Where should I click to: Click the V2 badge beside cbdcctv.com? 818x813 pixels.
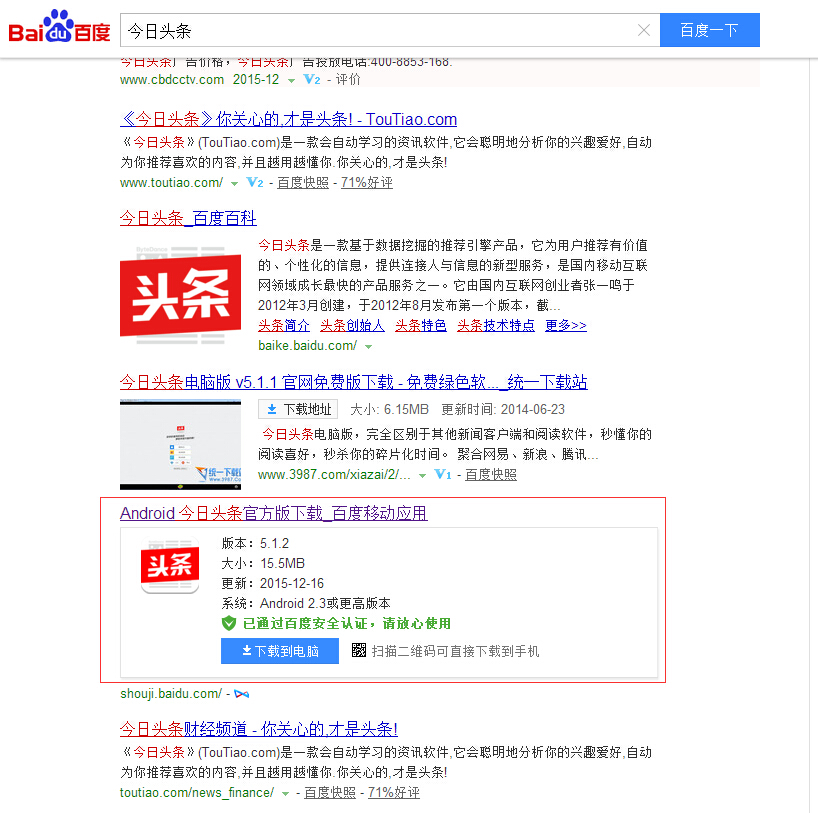coord(311,79)
